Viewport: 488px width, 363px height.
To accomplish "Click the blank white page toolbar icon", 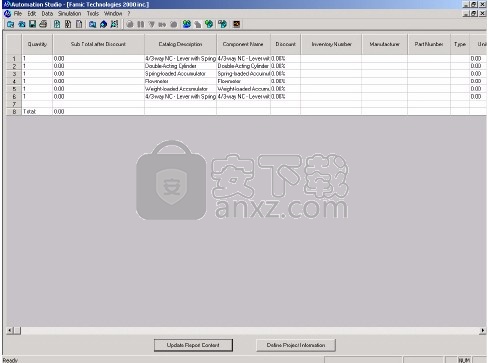I will [x=79, y=24].
